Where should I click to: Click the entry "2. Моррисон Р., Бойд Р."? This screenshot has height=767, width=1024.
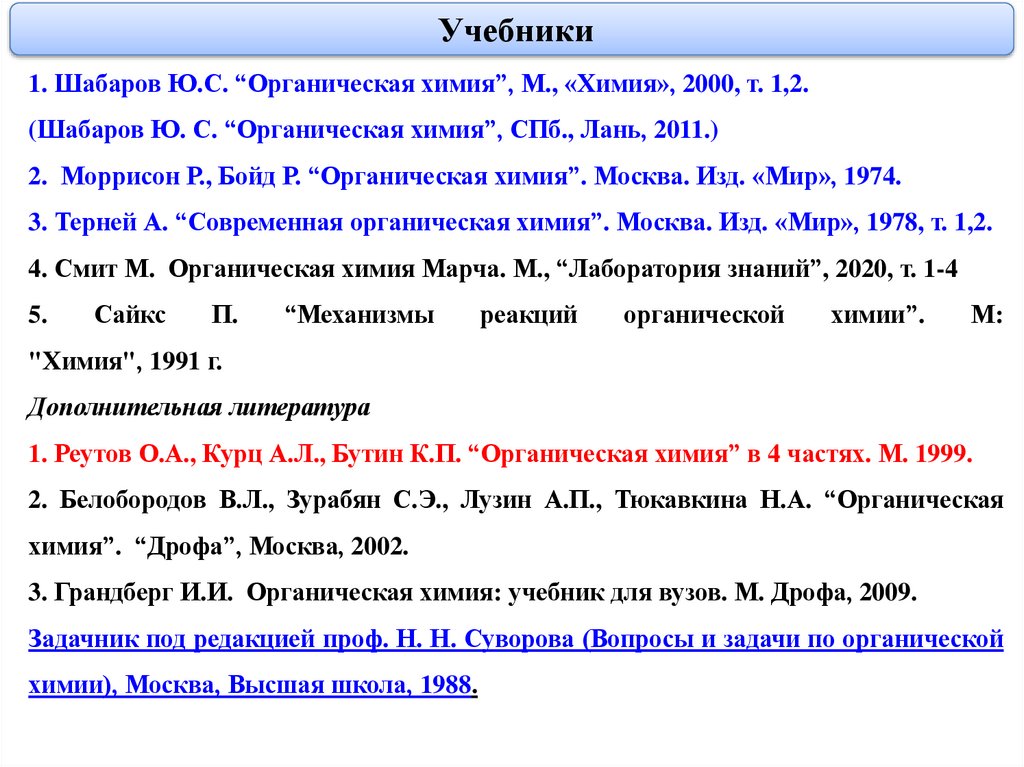464,176
